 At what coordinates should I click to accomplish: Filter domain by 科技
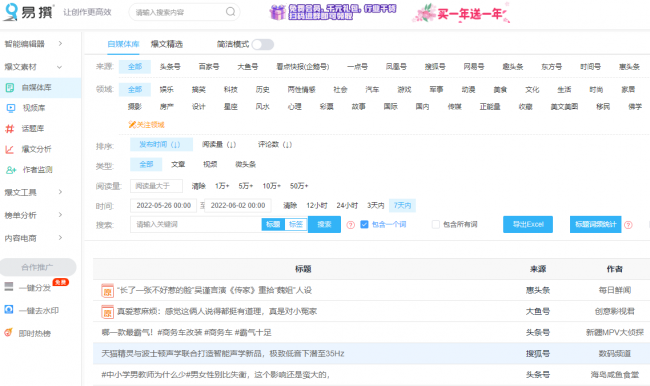click(x=230, y=89)
